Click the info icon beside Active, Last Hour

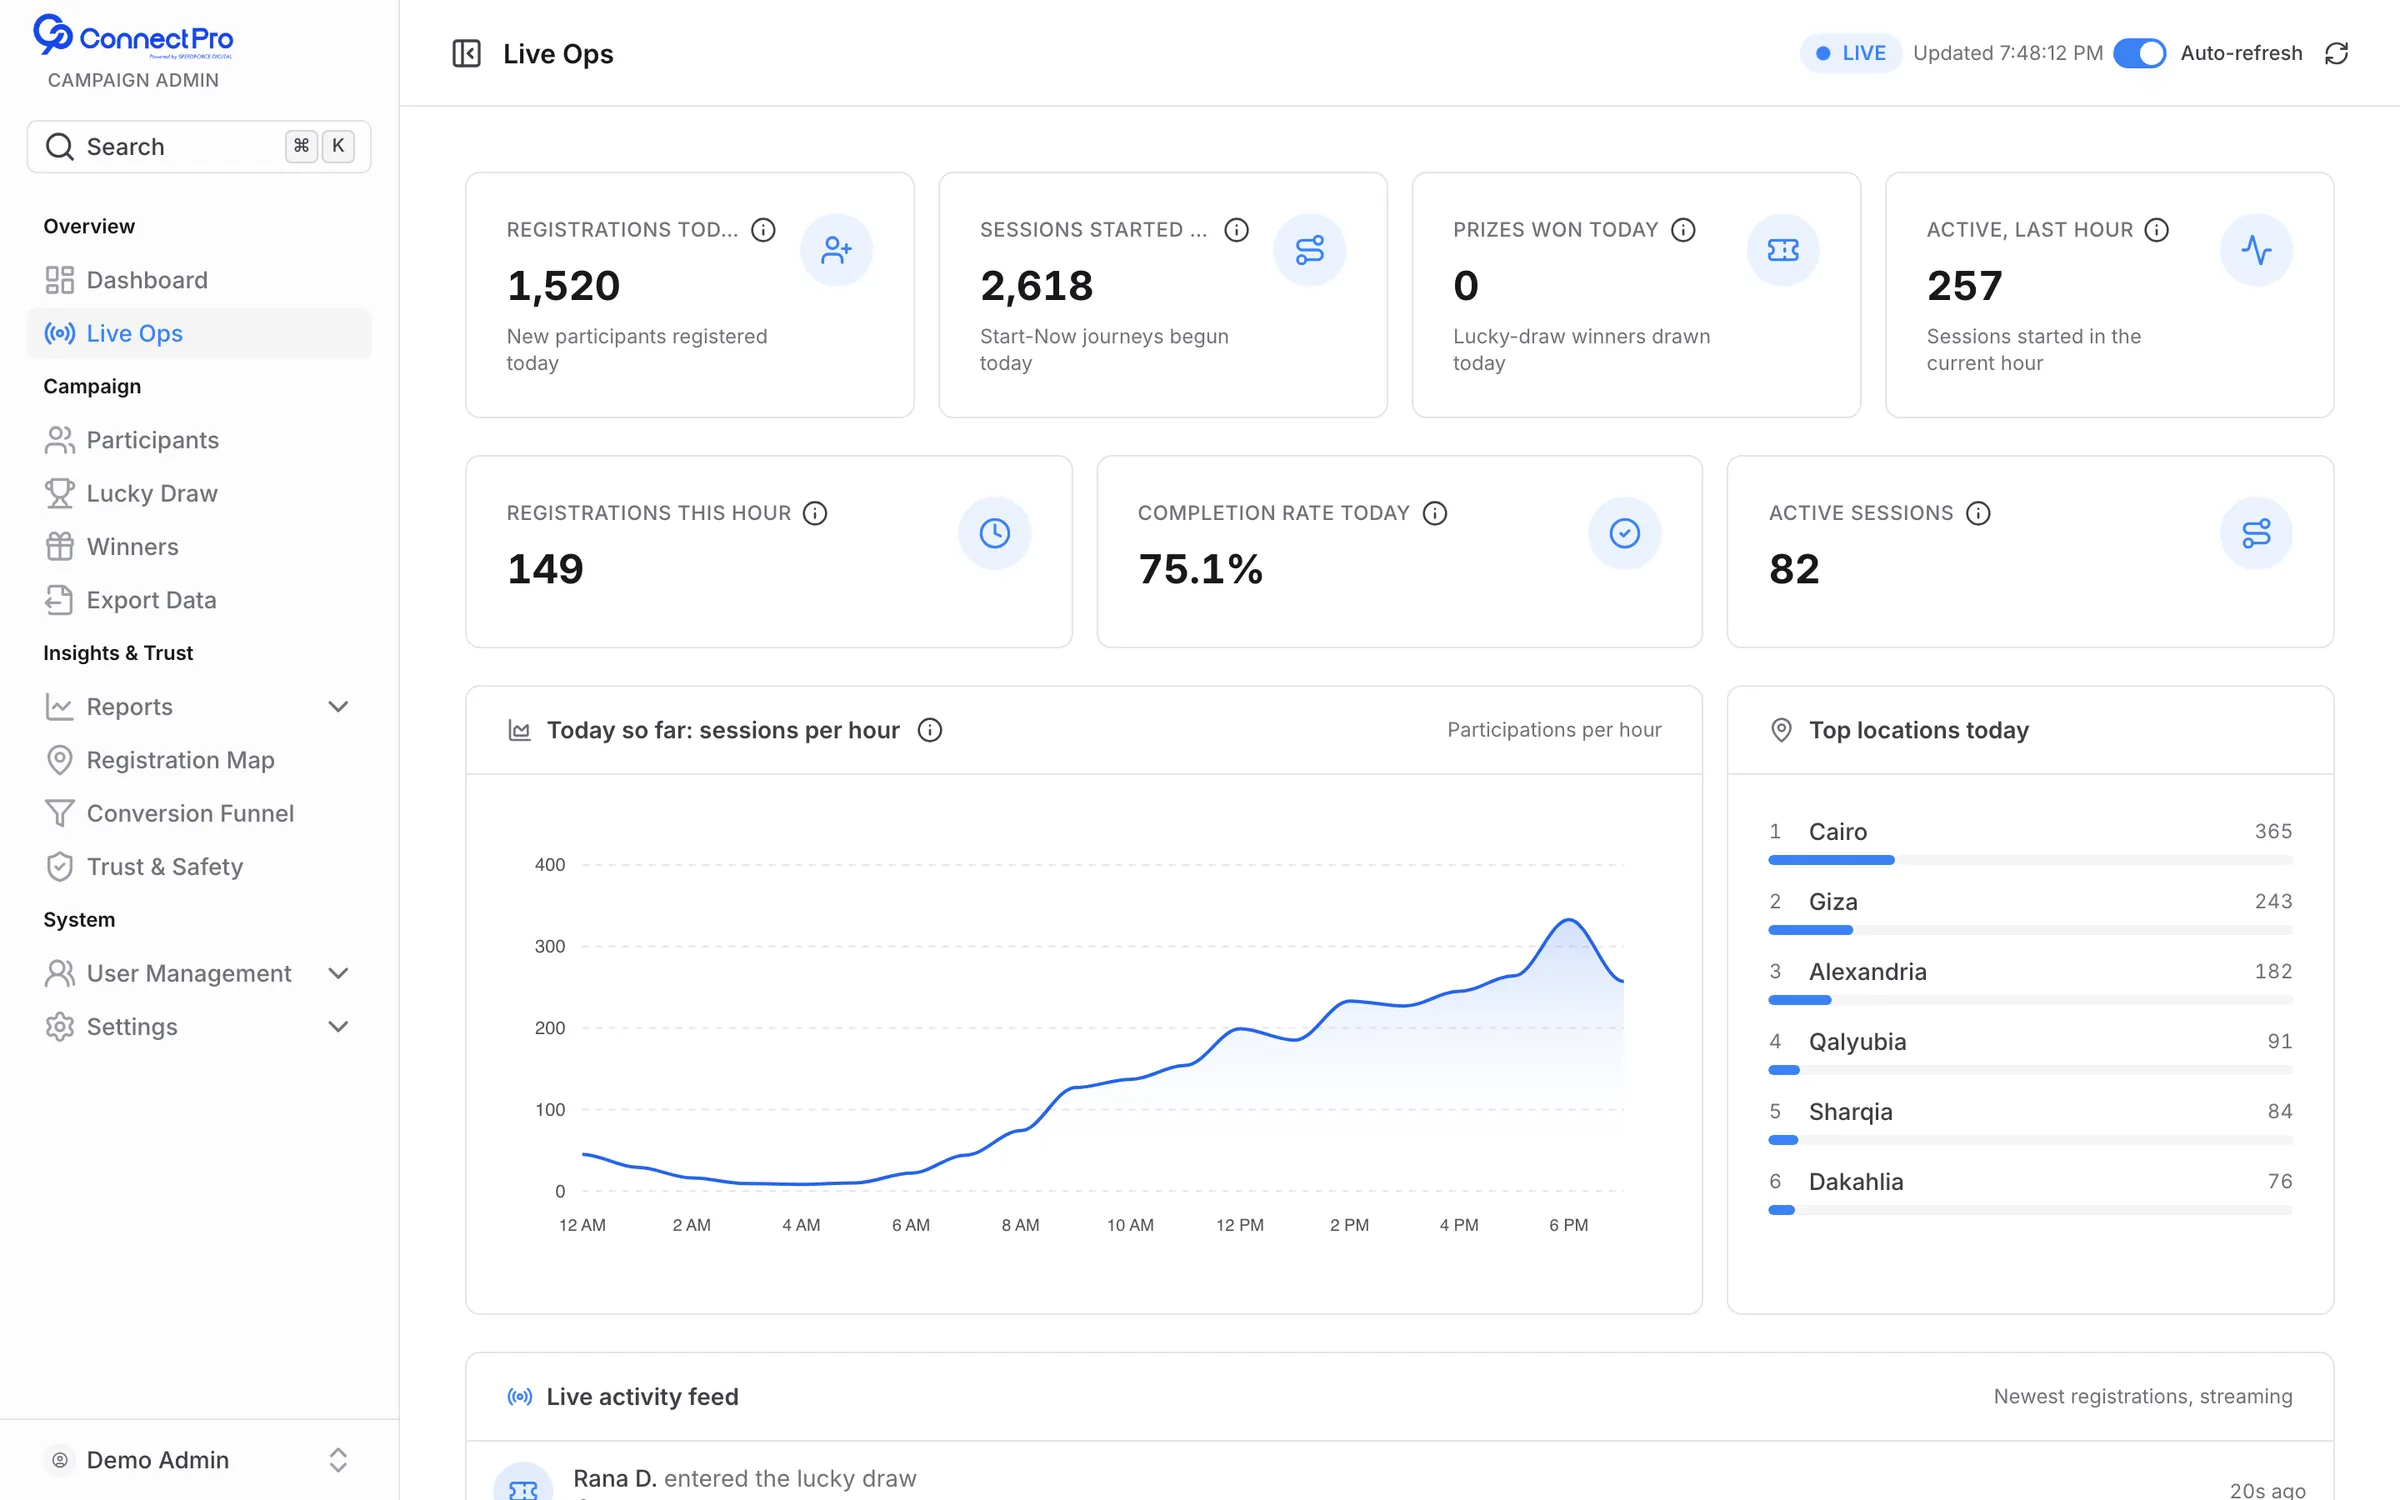pos(2157,230)
